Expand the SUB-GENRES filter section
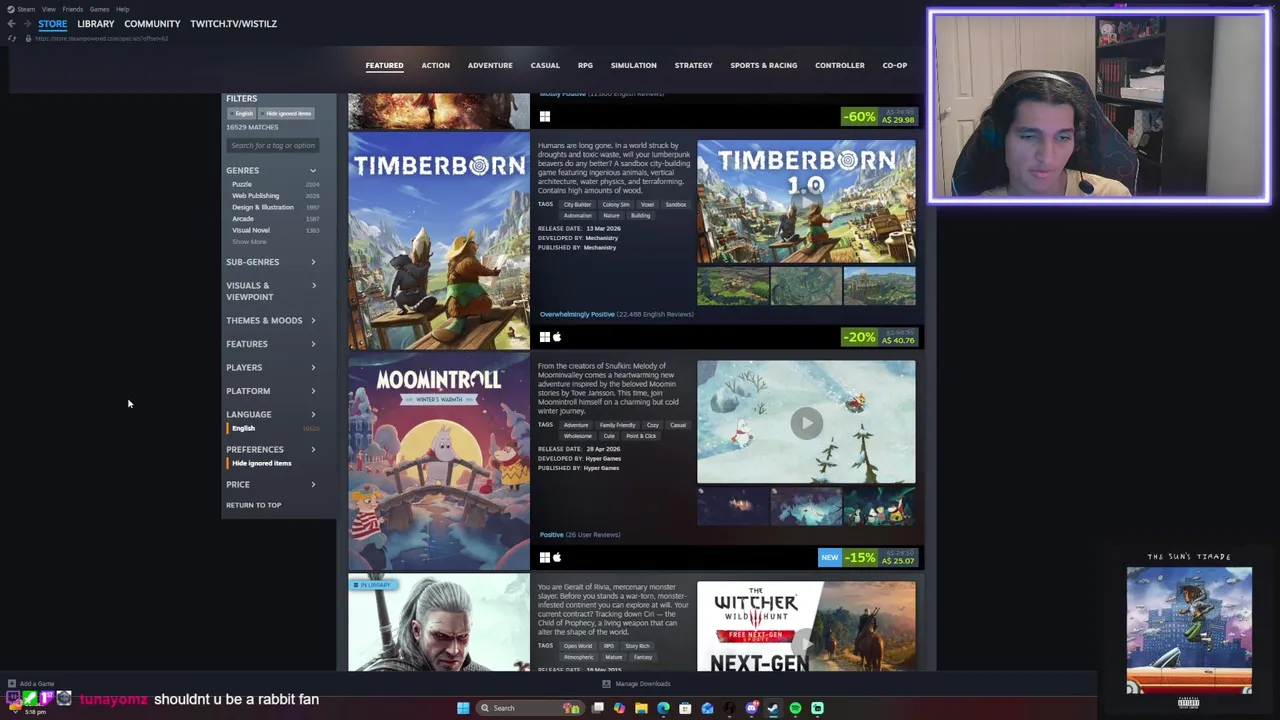 click(271, 262)
